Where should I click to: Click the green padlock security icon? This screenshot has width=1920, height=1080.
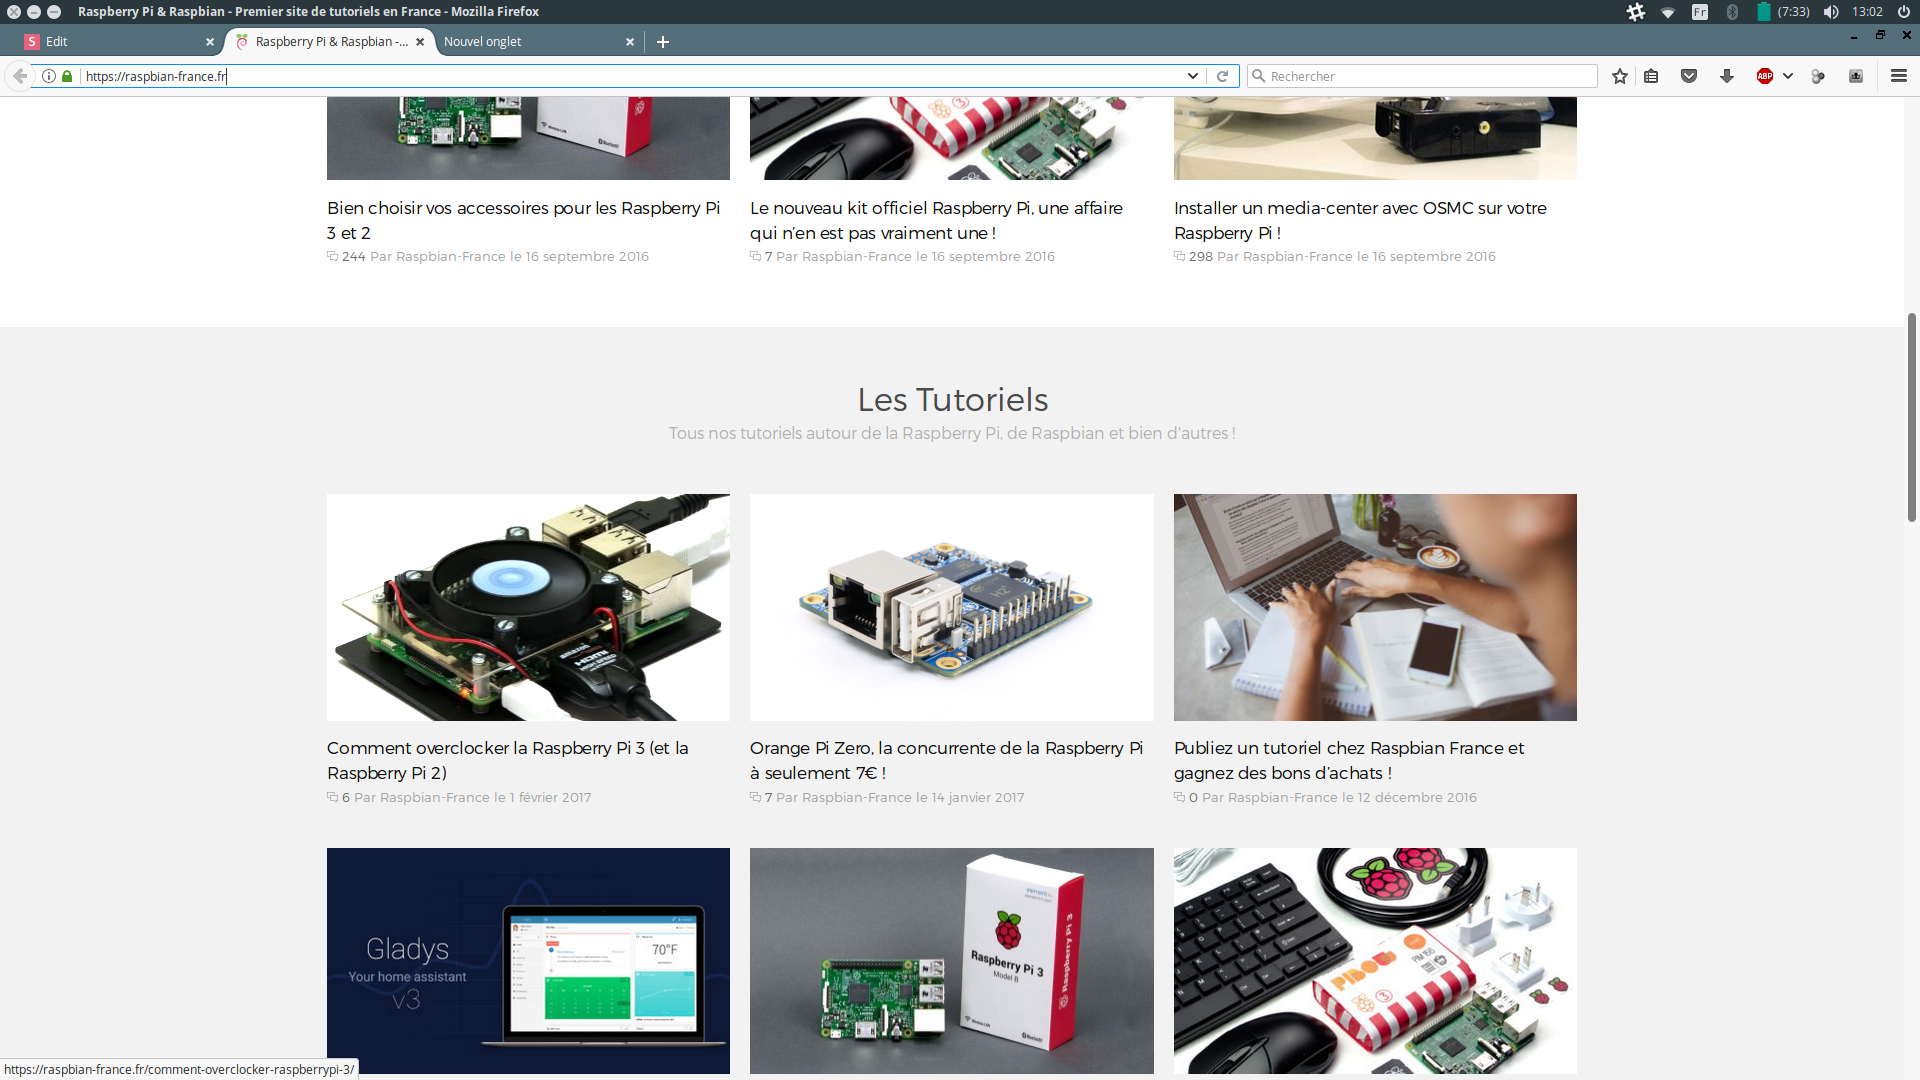(67, 76)
